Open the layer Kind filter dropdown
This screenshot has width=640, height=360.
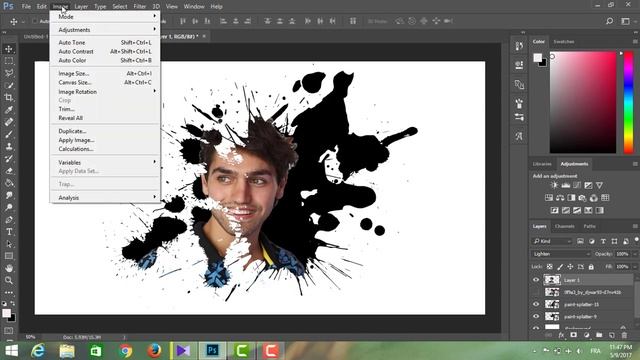(x=552, y=241)
